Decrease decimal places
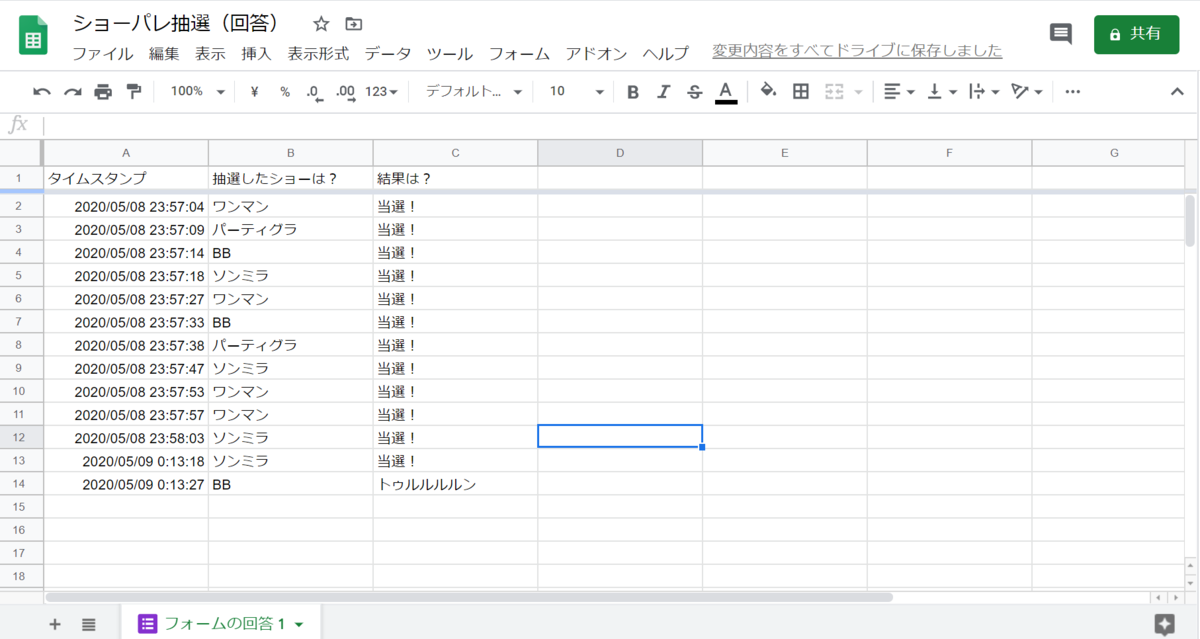Screen dimensions: 1200x639 pos(314,92)
